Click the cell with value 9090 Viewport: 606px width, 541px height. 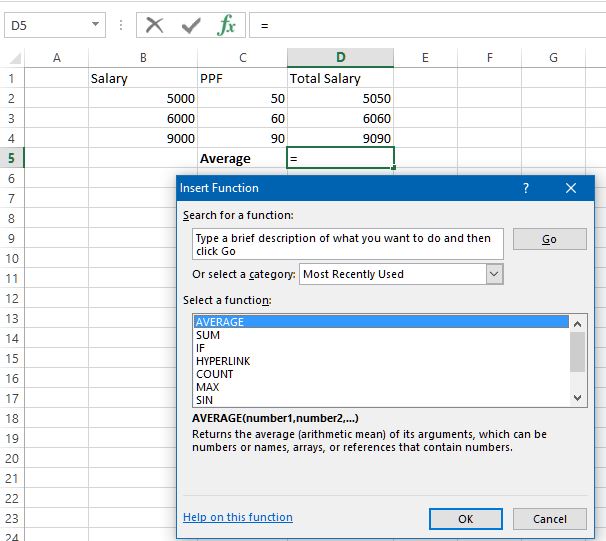tap(340, 138)
